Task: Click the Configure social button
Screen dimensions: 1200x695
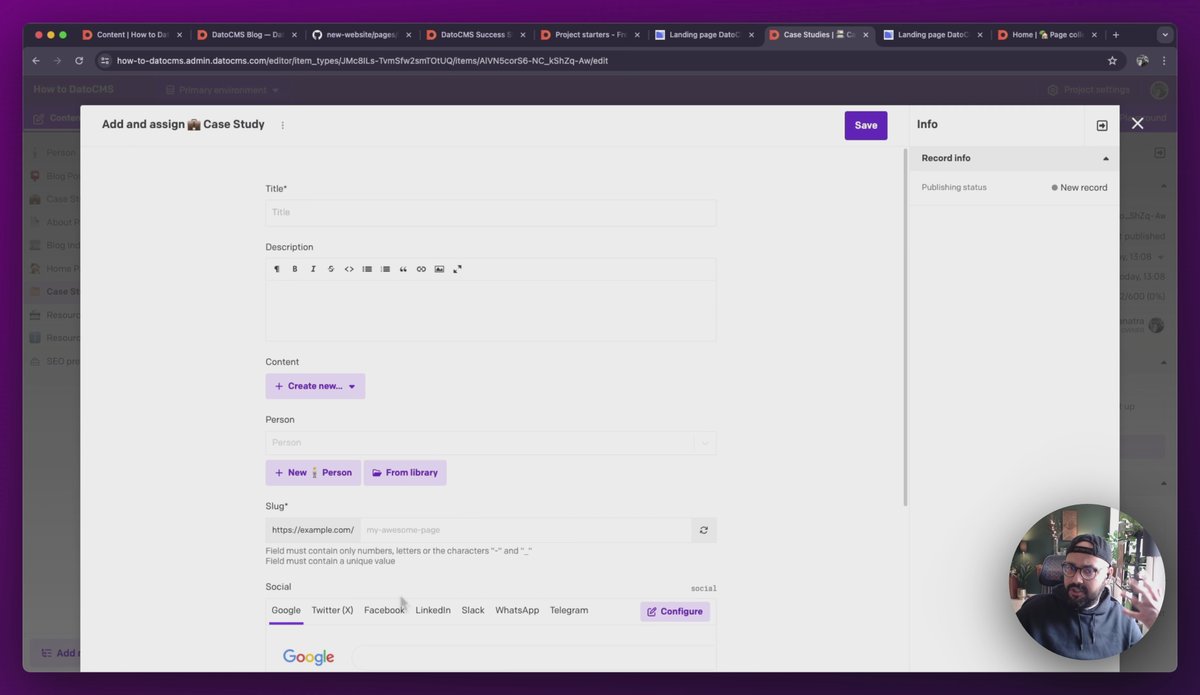Action: pos(675,611)
